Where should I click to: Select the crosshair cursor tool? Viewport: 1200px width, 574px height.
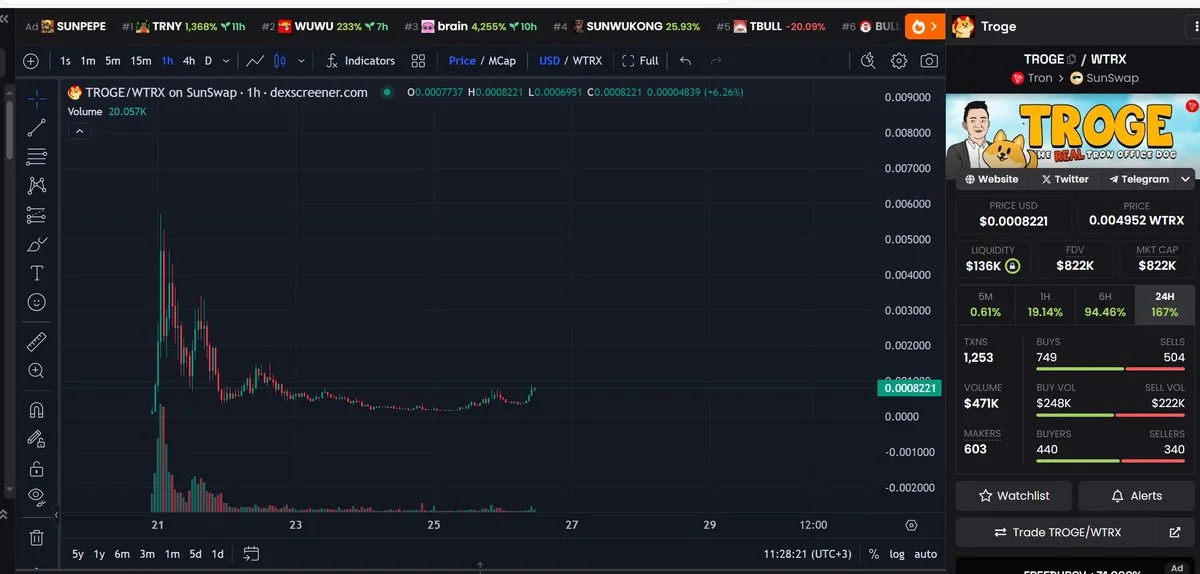click(37, 99)
